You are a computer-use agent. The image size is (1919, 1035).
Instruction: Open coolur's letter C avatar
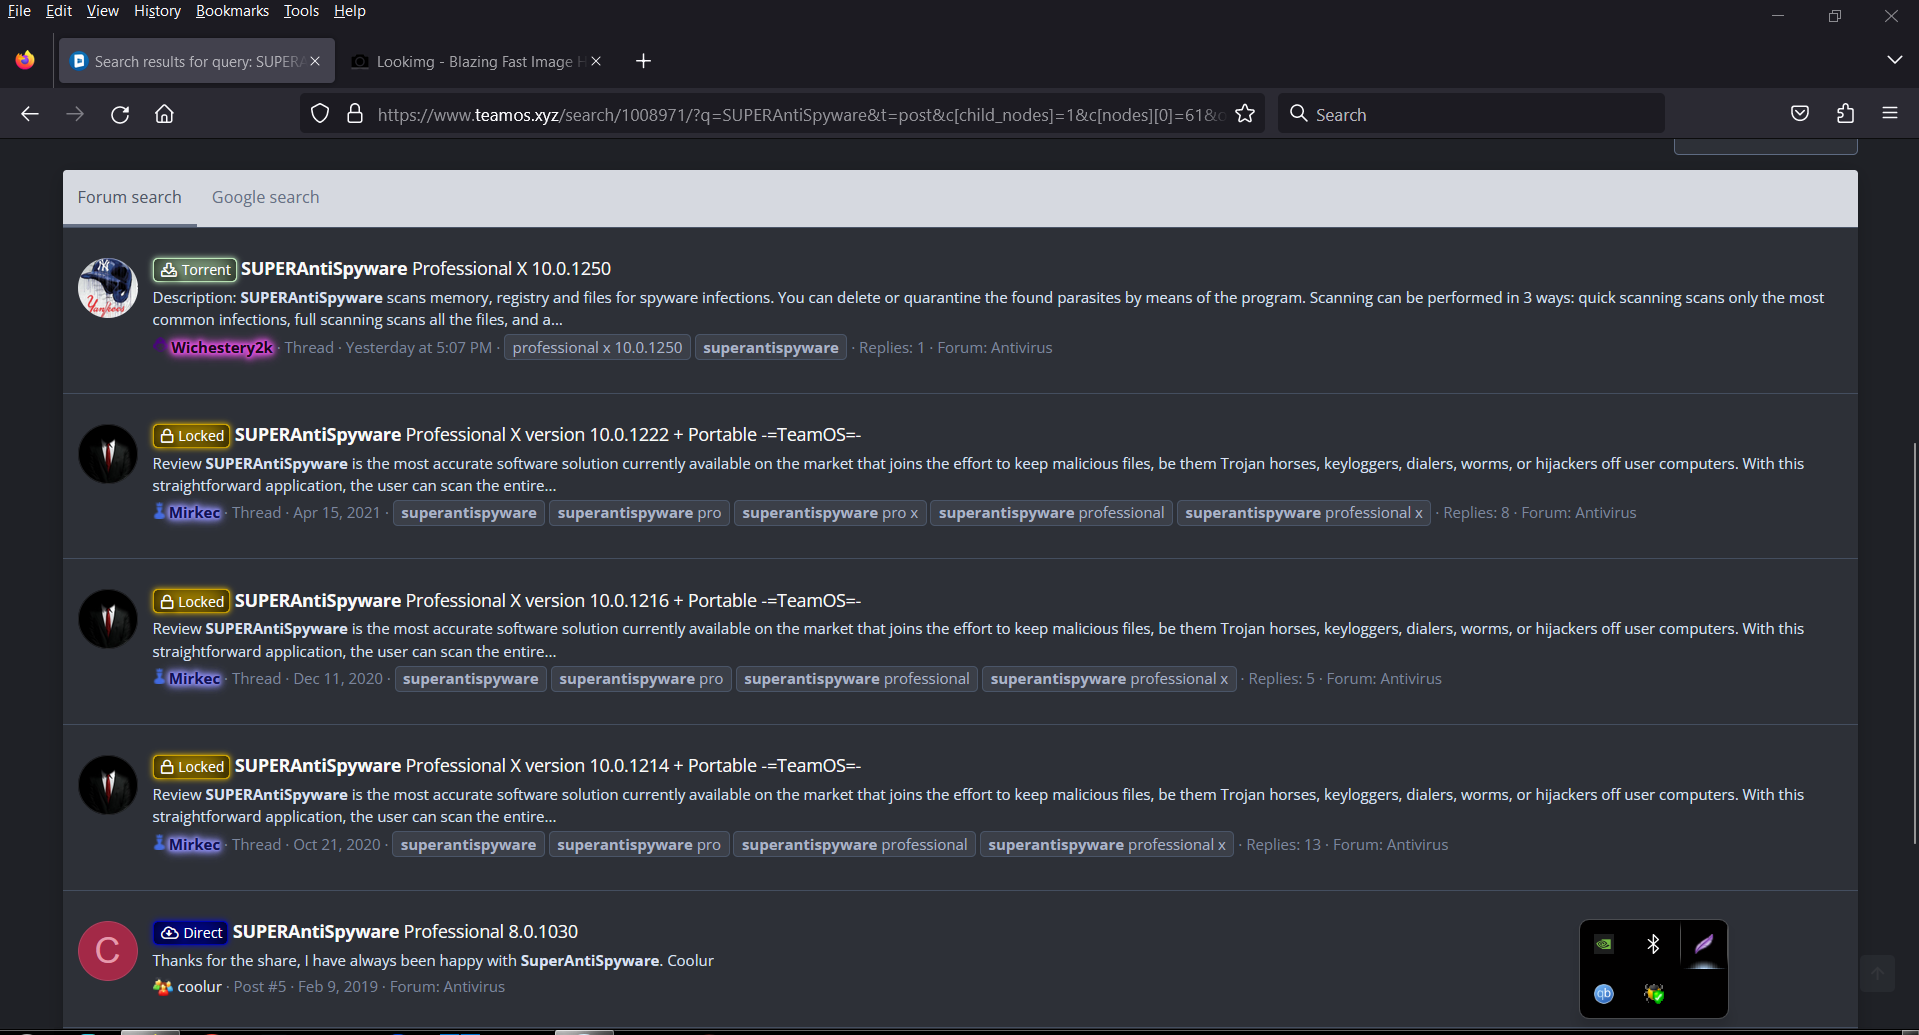[108, 951]
